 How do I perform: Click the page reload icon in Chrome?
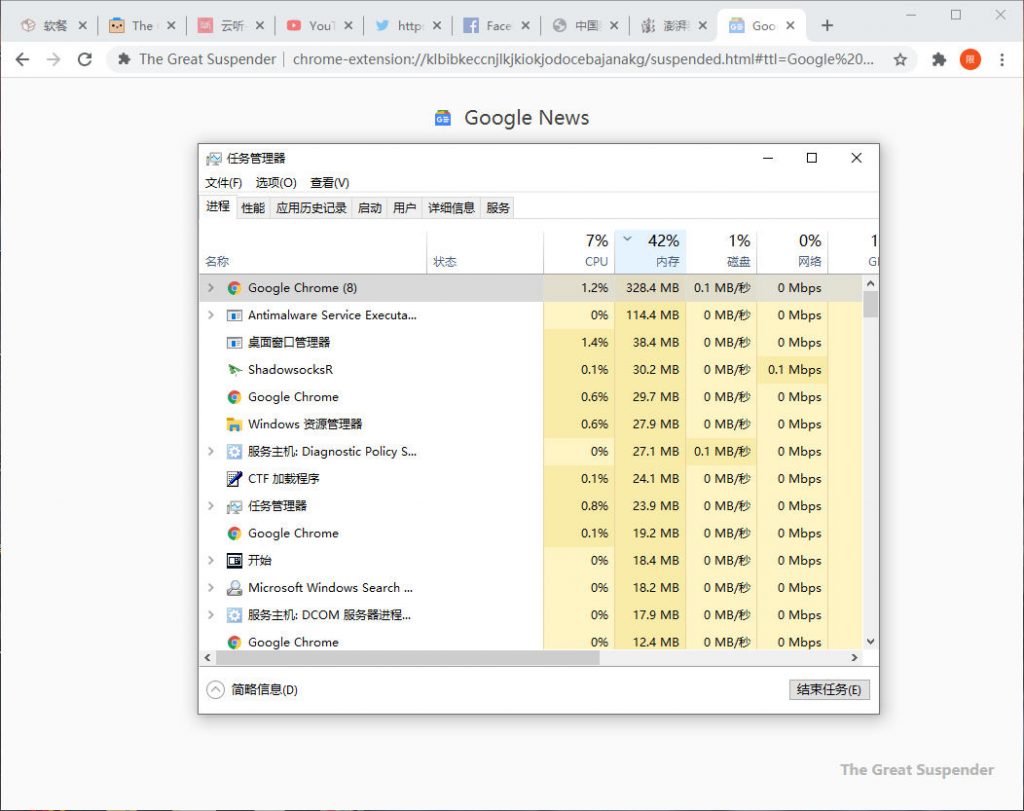point(84,59)
